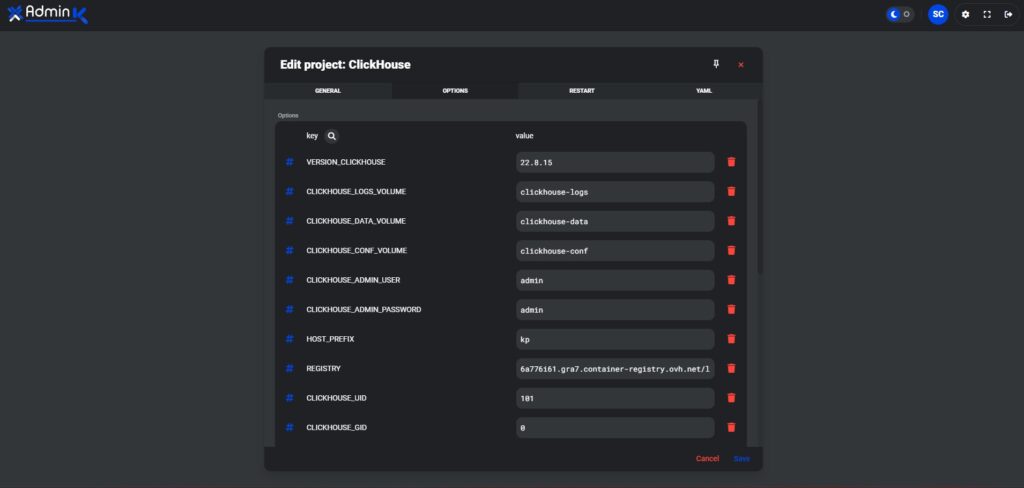
Task: Click the logout icon
Action: pyautogui.click(x=1008, y=14)
